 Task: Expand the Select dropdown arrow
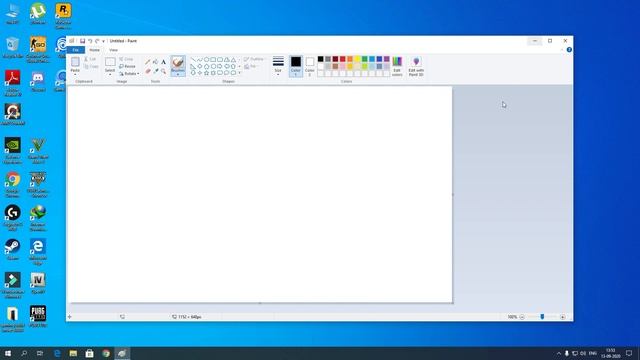click(110, 74)
